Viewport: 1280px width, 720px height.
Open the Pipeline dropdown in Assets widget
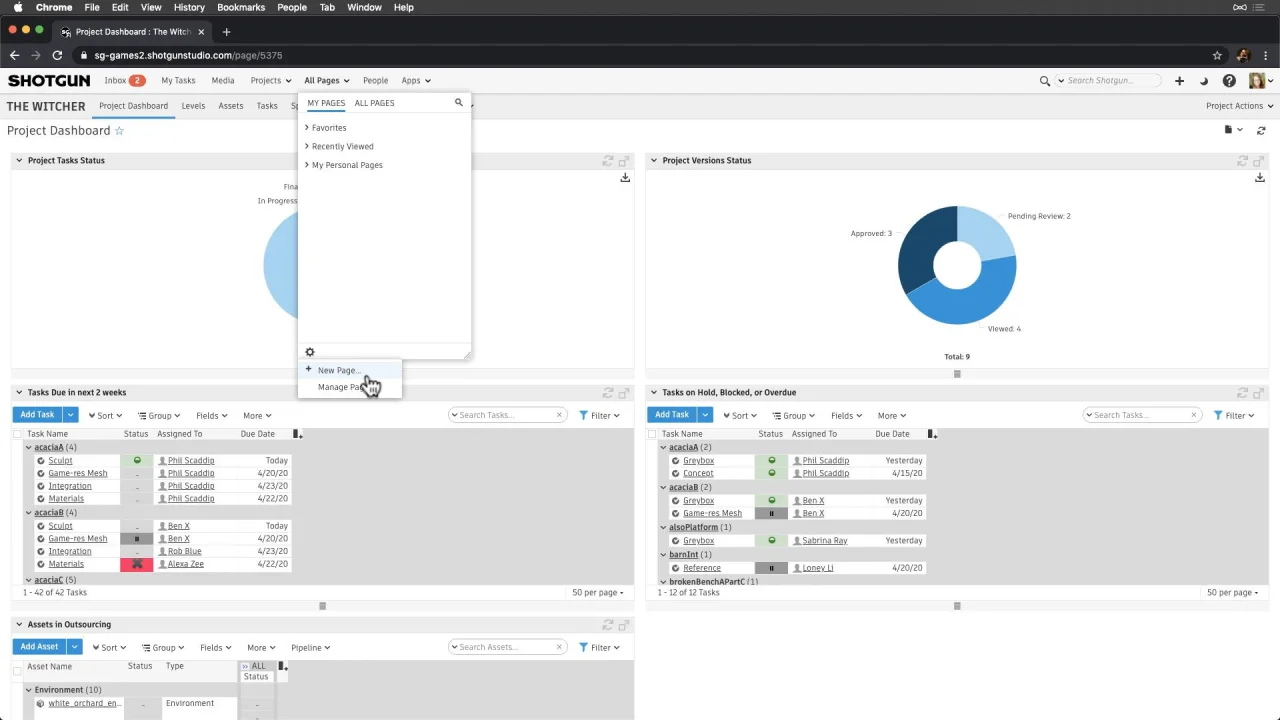coord(311,648)
